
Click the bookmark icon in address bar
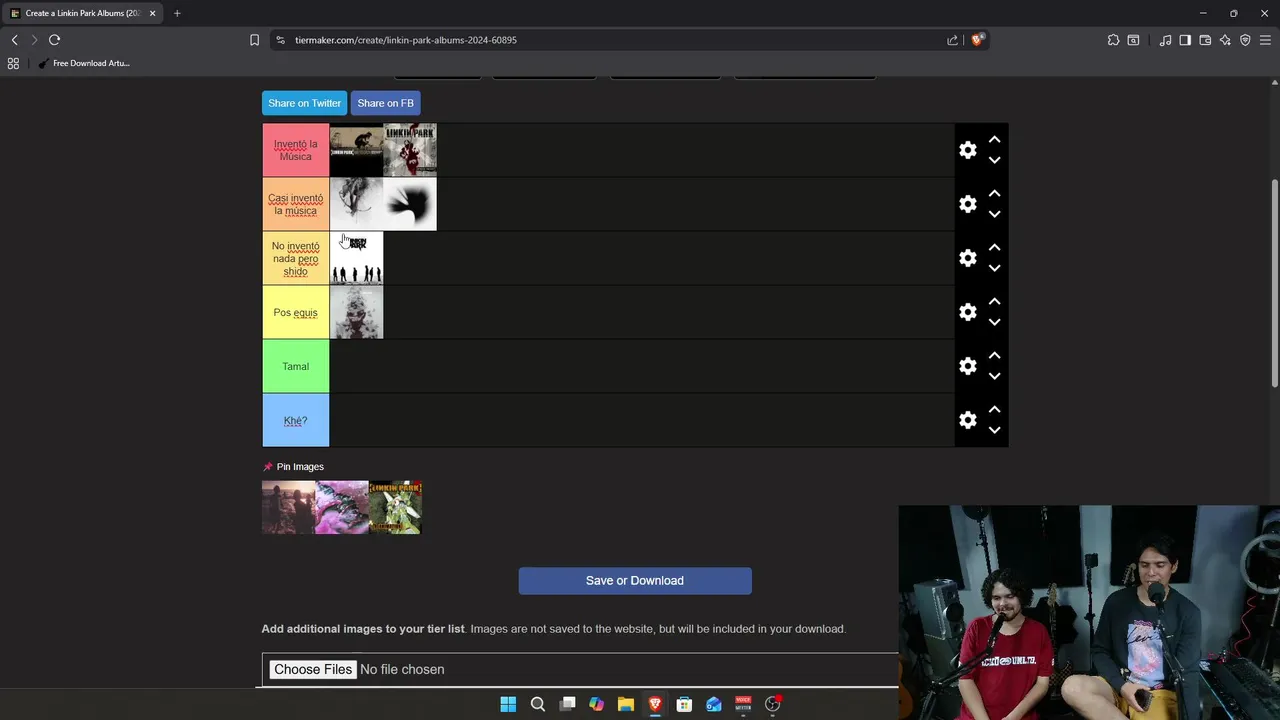(x=254, y=40)
